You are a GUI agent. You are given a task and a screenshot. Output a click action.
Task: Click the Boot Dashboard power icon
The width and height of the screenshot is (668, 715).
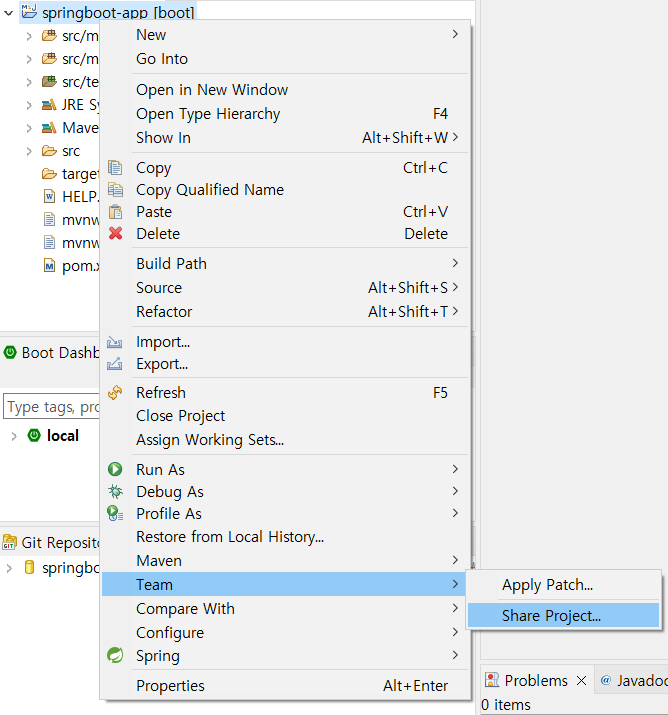pyautogui.click(x=10, y=352)
